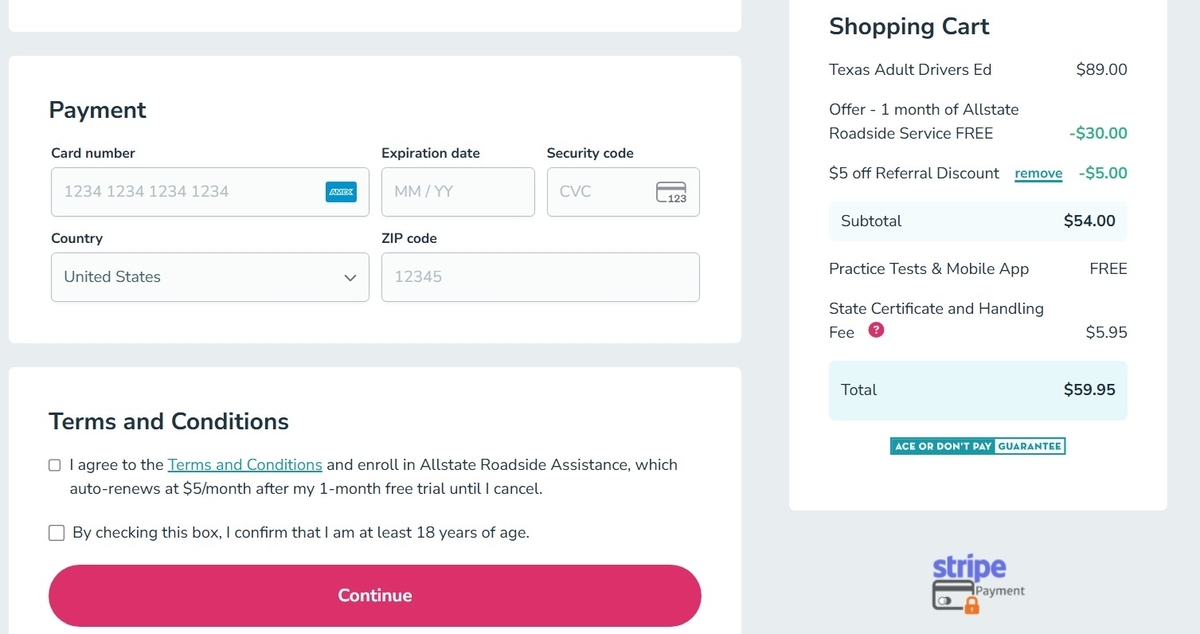
Task: Click the CVC card icon in the security field
Action: point(671,192)
